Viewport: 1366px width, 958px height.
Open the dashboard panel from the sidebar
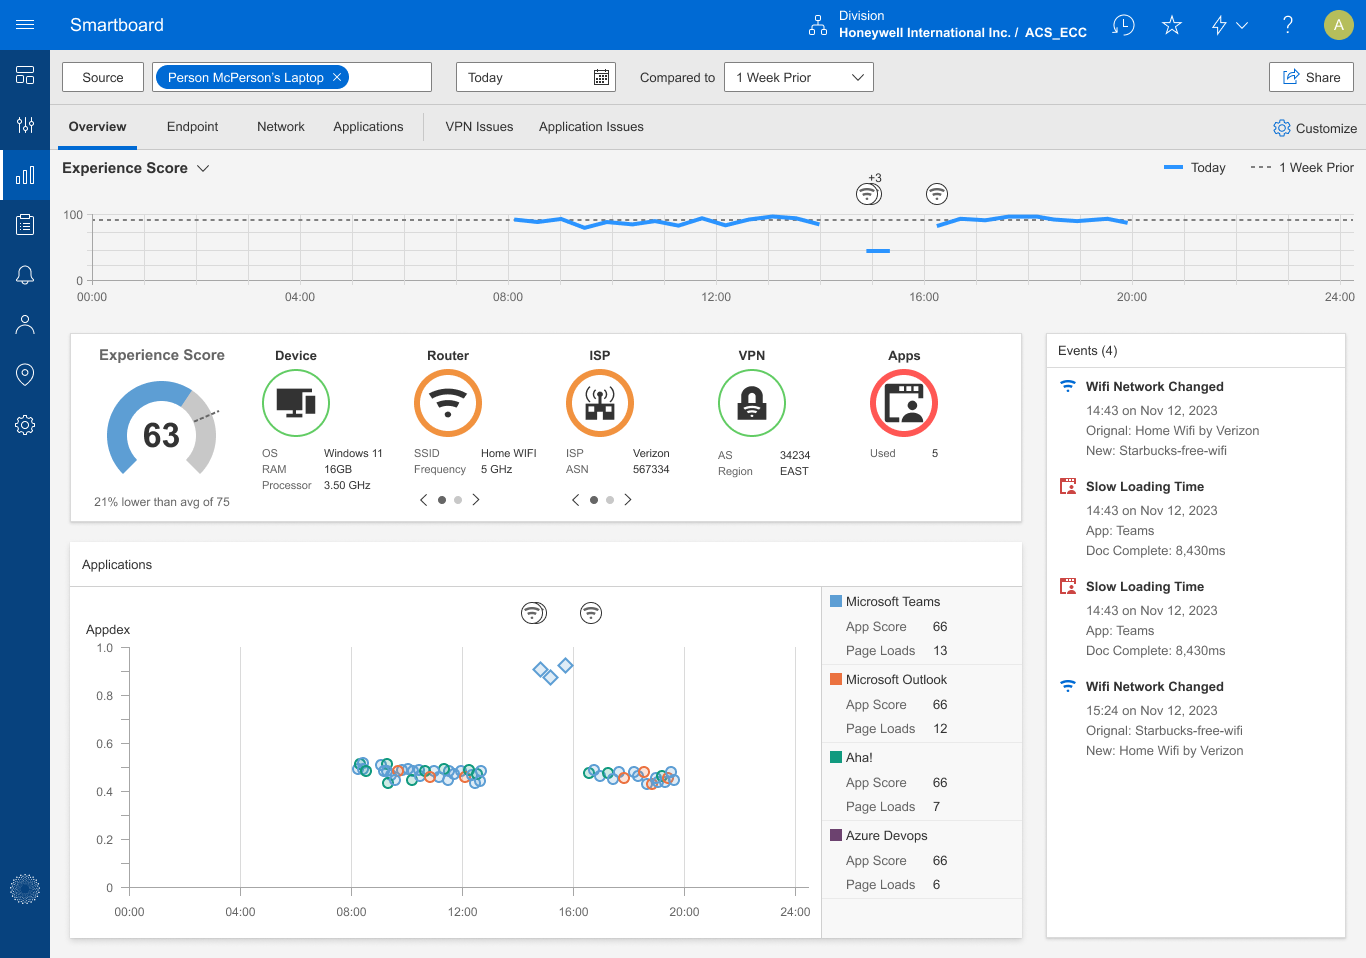click(25, 75)
